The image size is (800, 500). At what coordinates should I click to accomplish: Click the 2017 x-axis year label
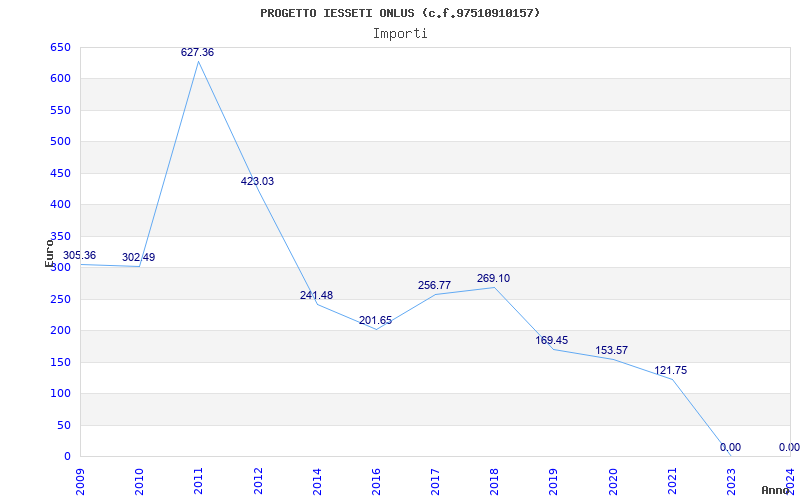click(x=435, y=481)
